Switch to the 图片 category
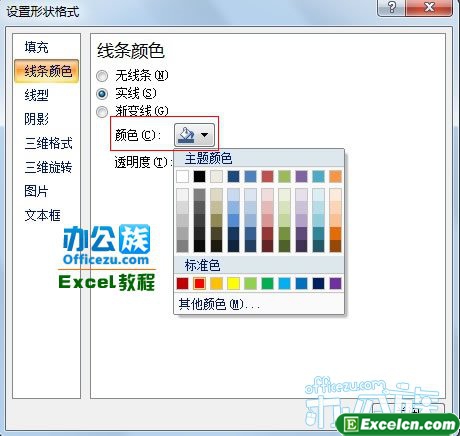The width and height of the screenshot is (460, 436). [x=36, y=191]
